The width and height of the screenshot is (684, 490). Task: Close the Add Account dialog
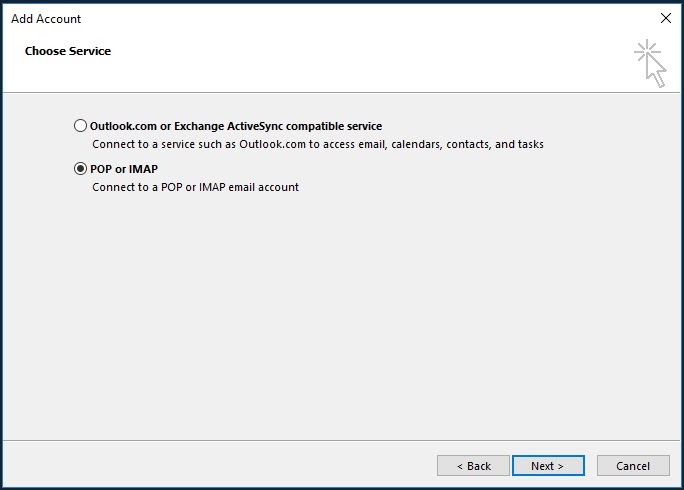[x=666, y=18]
